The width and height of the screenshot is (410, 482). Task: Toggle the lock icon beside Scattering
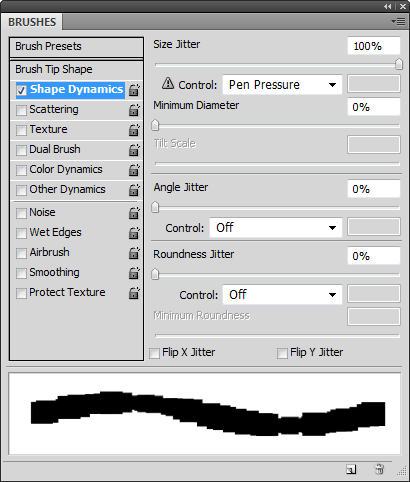(x=134, y=110)
